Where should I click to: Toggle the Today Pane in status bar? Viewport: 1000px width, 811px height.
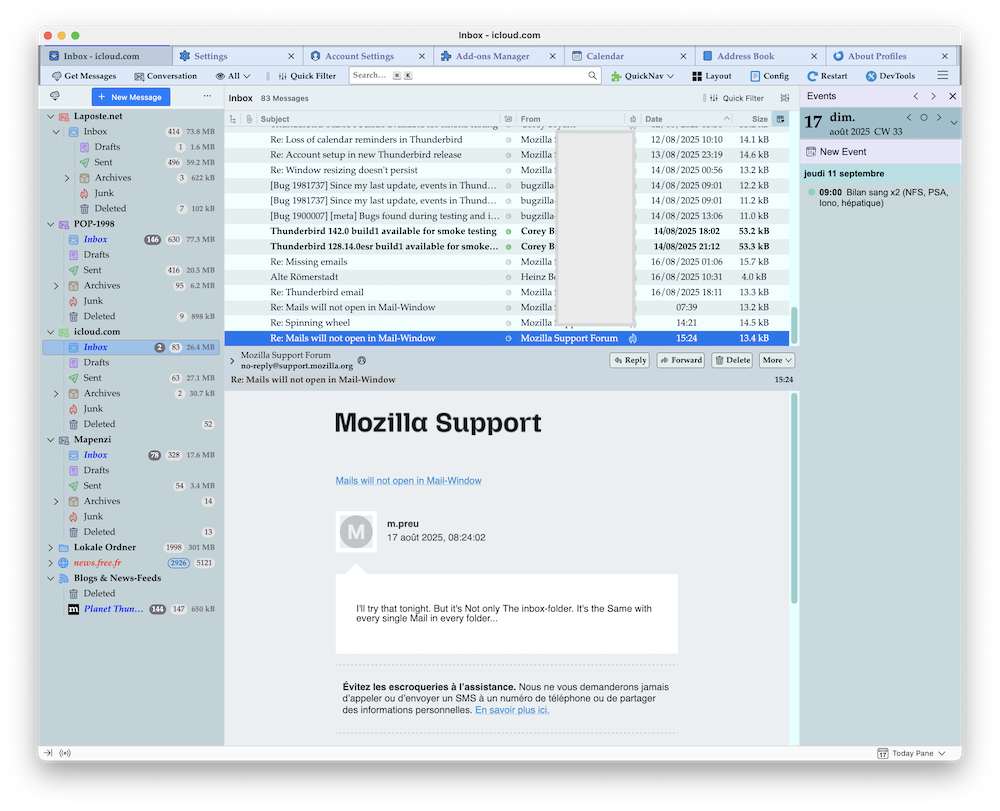pos(911,753)
